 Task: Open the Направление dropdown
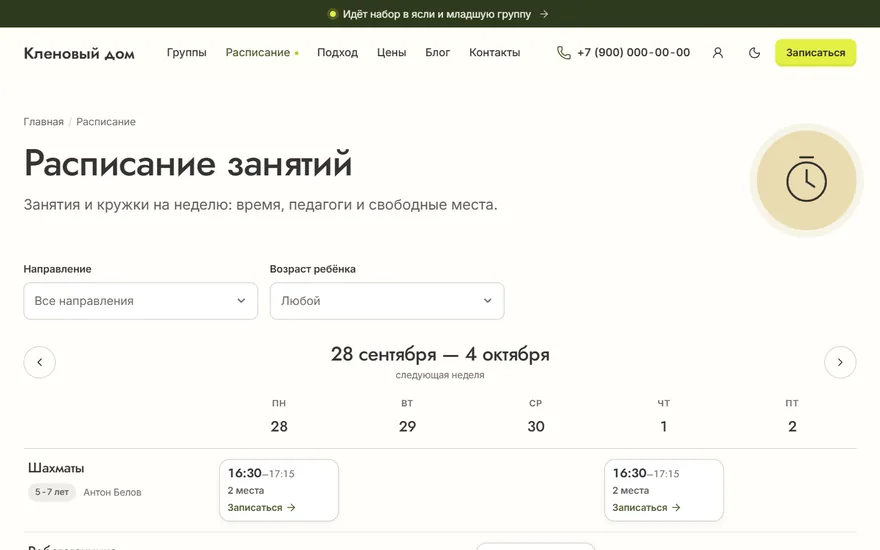pos(140,301)
